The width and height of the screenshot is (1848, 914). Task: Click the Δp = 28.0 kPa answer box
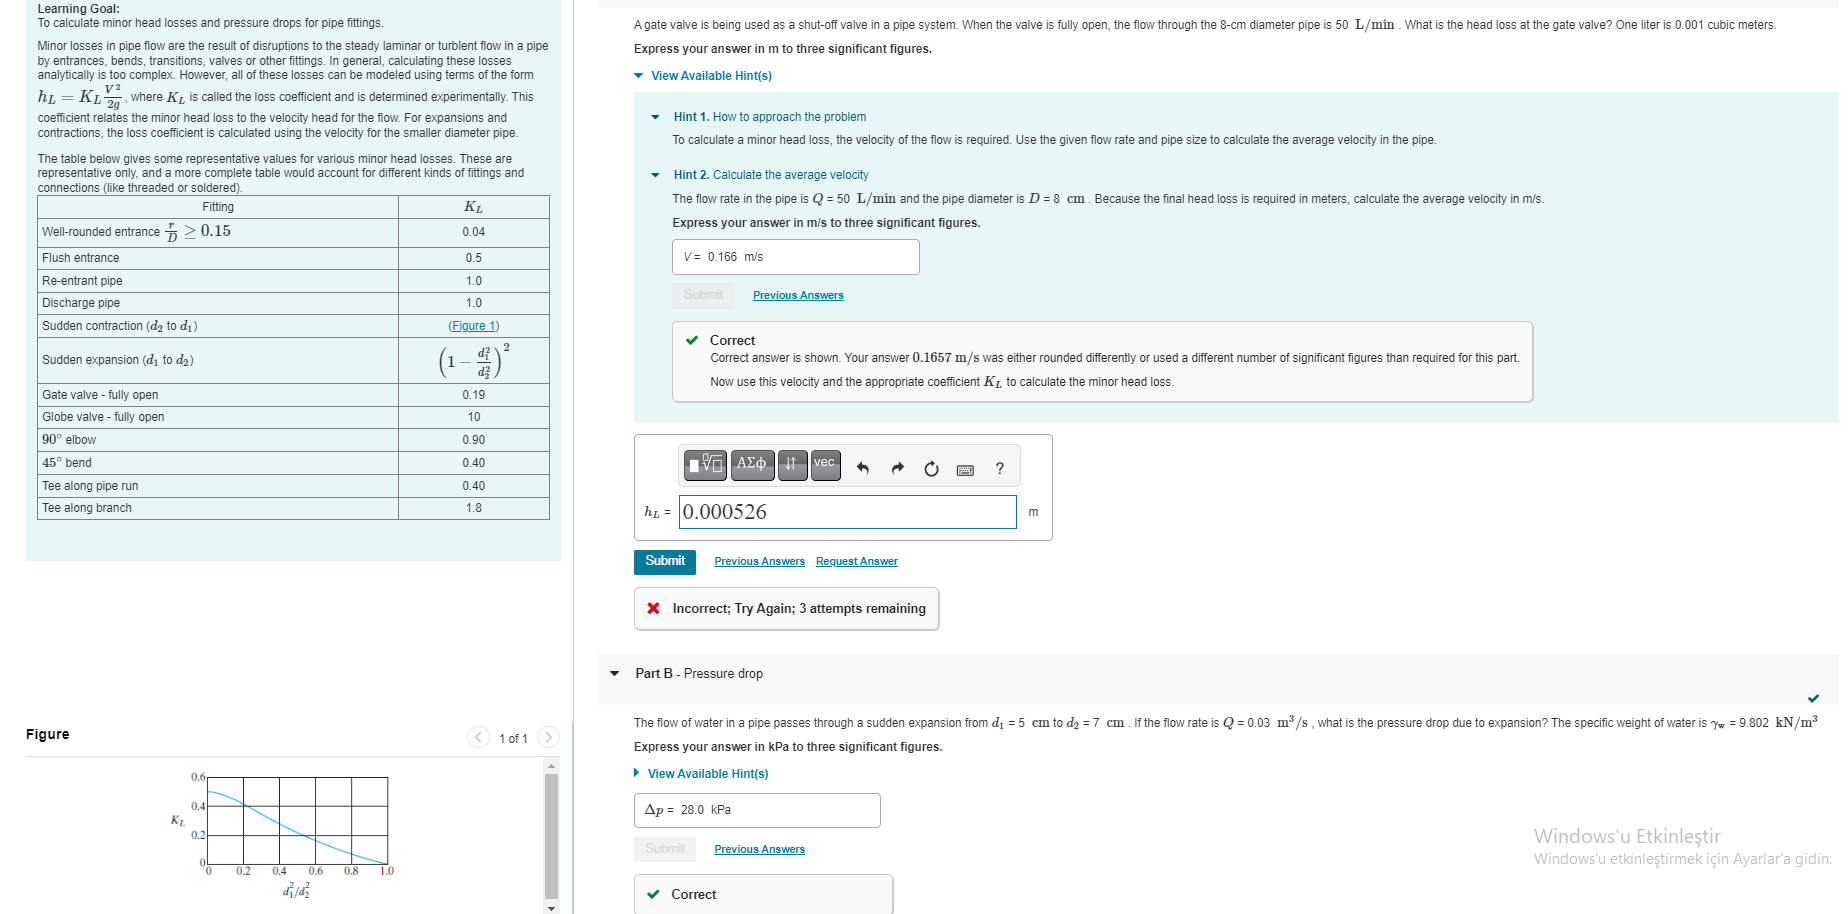coord(757,810)
